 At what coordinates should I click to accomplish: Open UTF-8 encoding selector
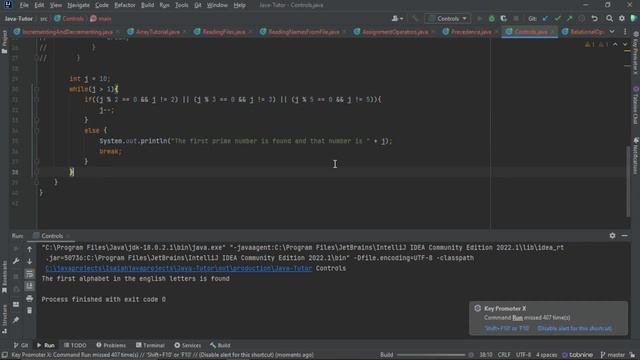click(x=523, y=355)
